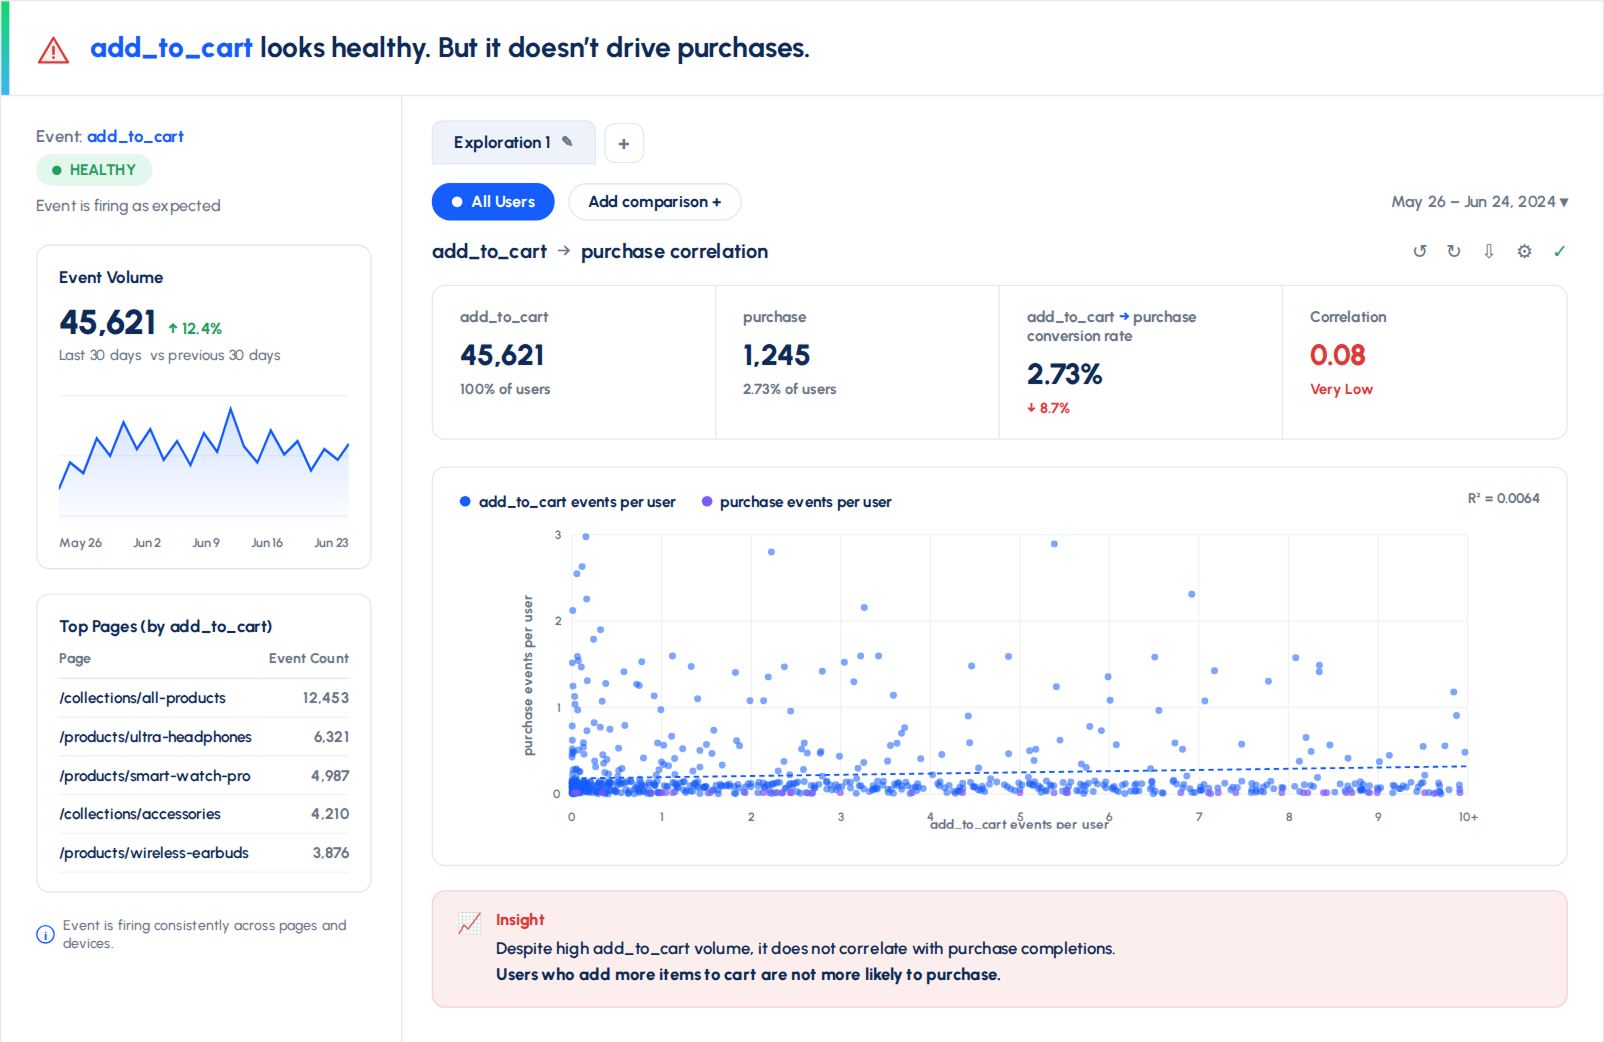1604x1042 pixels.
Task: Click the green checkmark icon
Action: coord(1559,251)
